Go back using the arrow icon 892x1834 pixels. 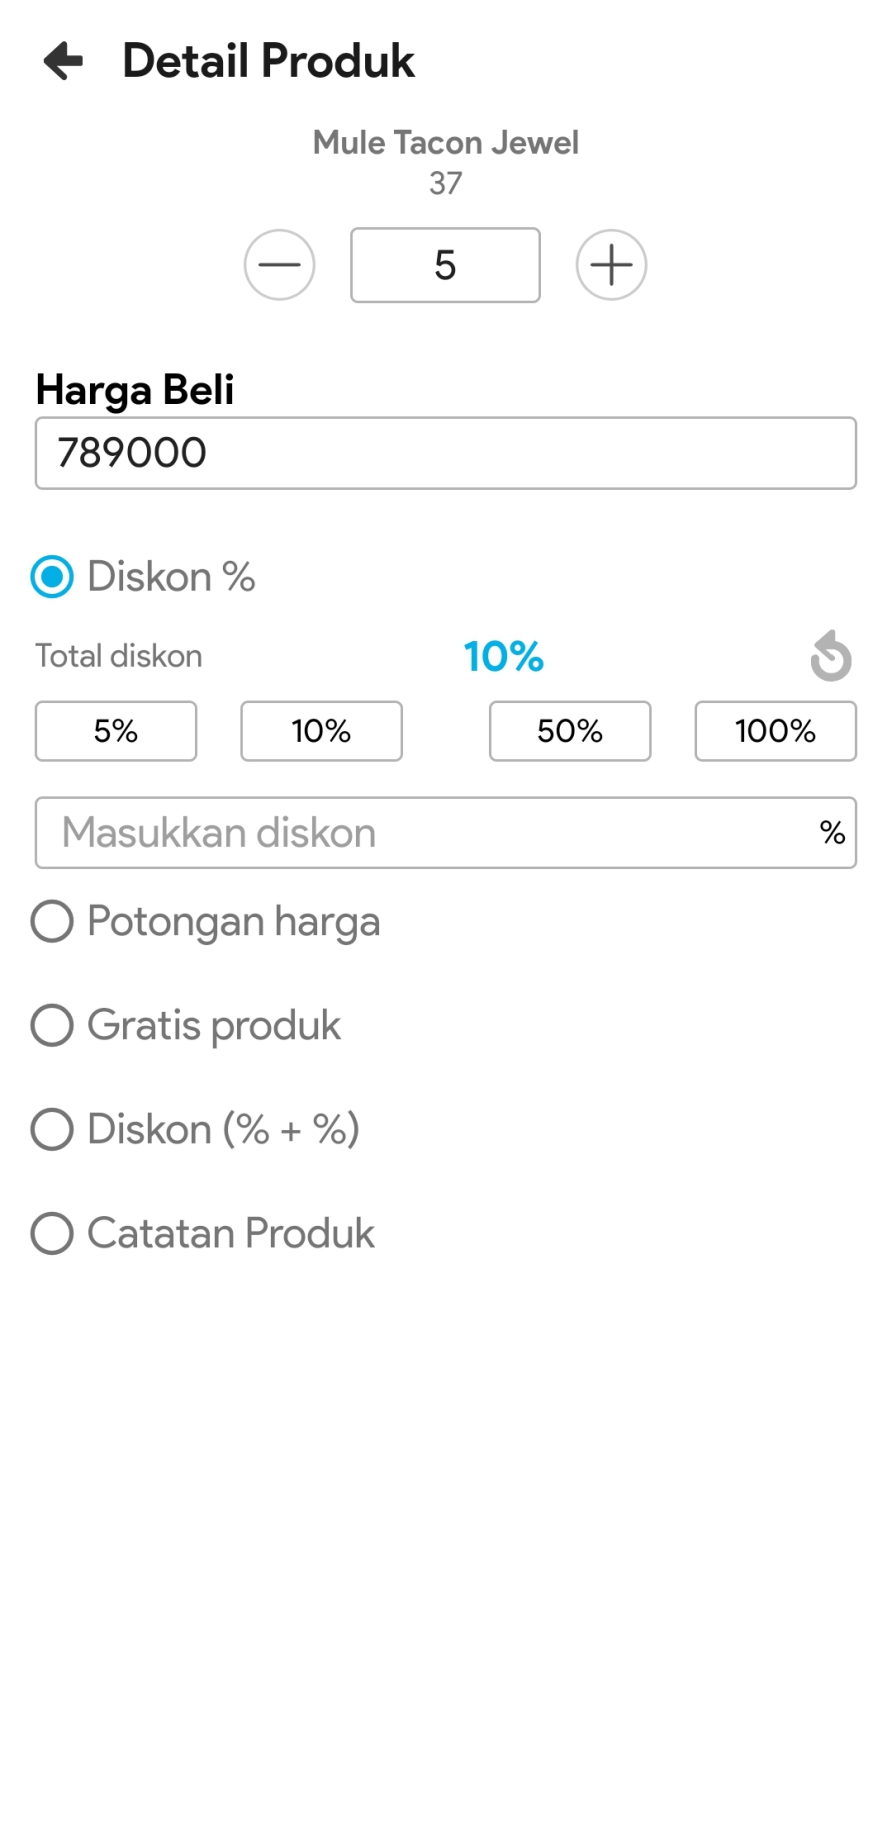[x=63, y=61]
